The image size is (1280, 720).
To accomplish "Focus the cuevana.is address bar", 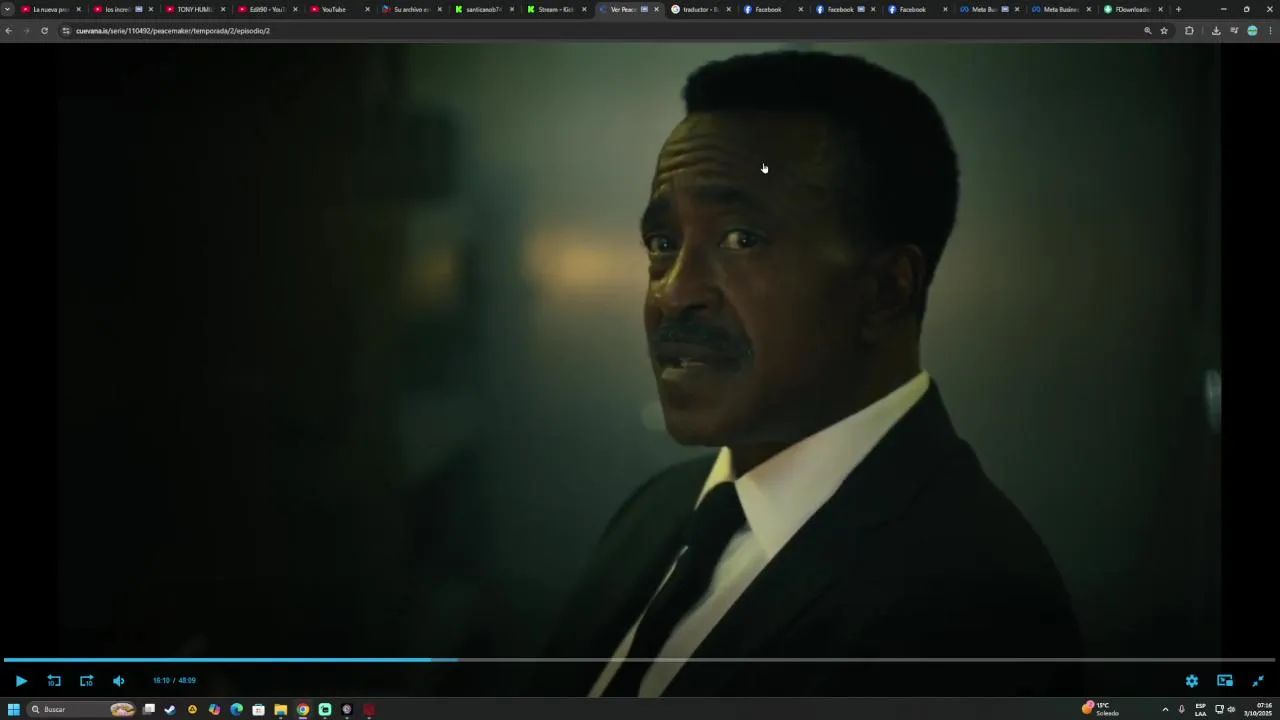I will pyautogui.click(x=600, y=31).
